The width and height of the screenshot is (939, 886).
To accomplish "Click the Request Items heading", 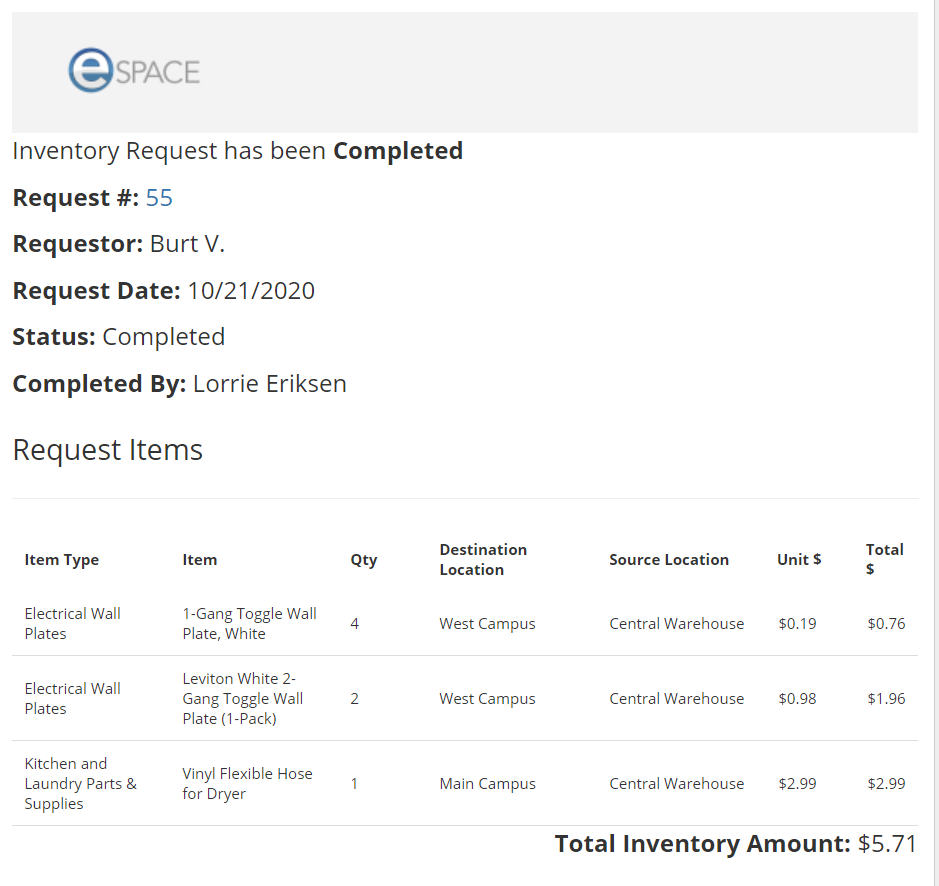I will [108, 450].
